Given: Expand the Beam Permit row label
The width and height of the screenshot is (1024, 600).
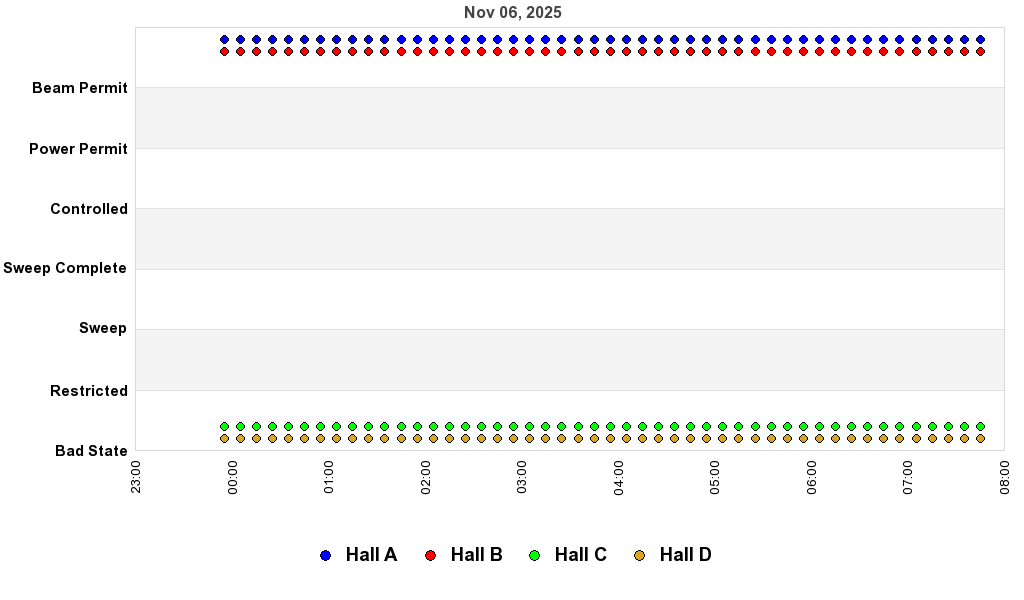Looking at the screenshot, I should [x=80, y=88].
